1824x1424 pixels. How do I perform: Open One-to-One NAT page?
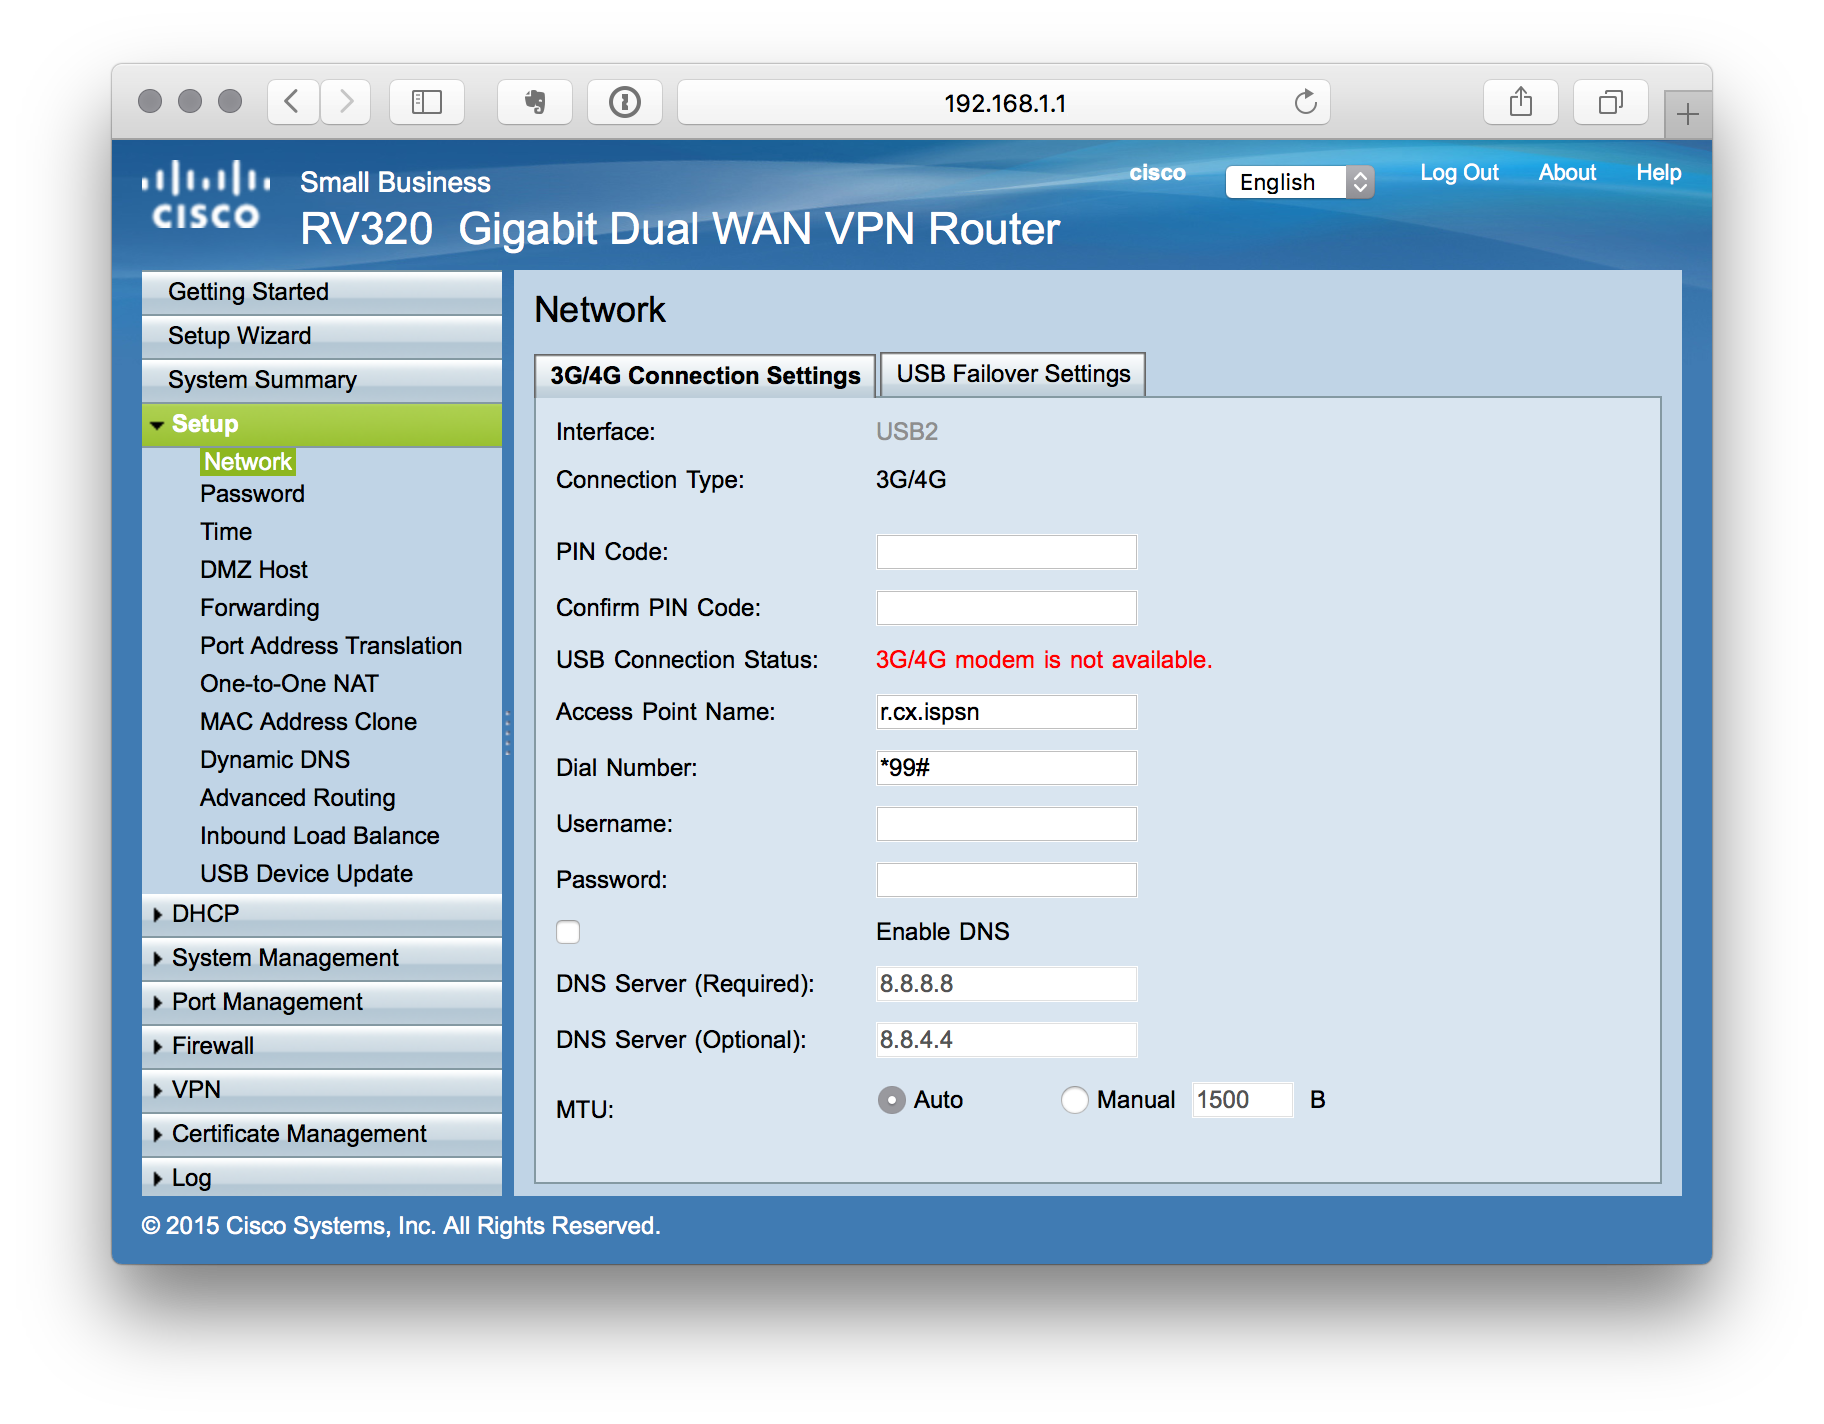coord(289,684)
